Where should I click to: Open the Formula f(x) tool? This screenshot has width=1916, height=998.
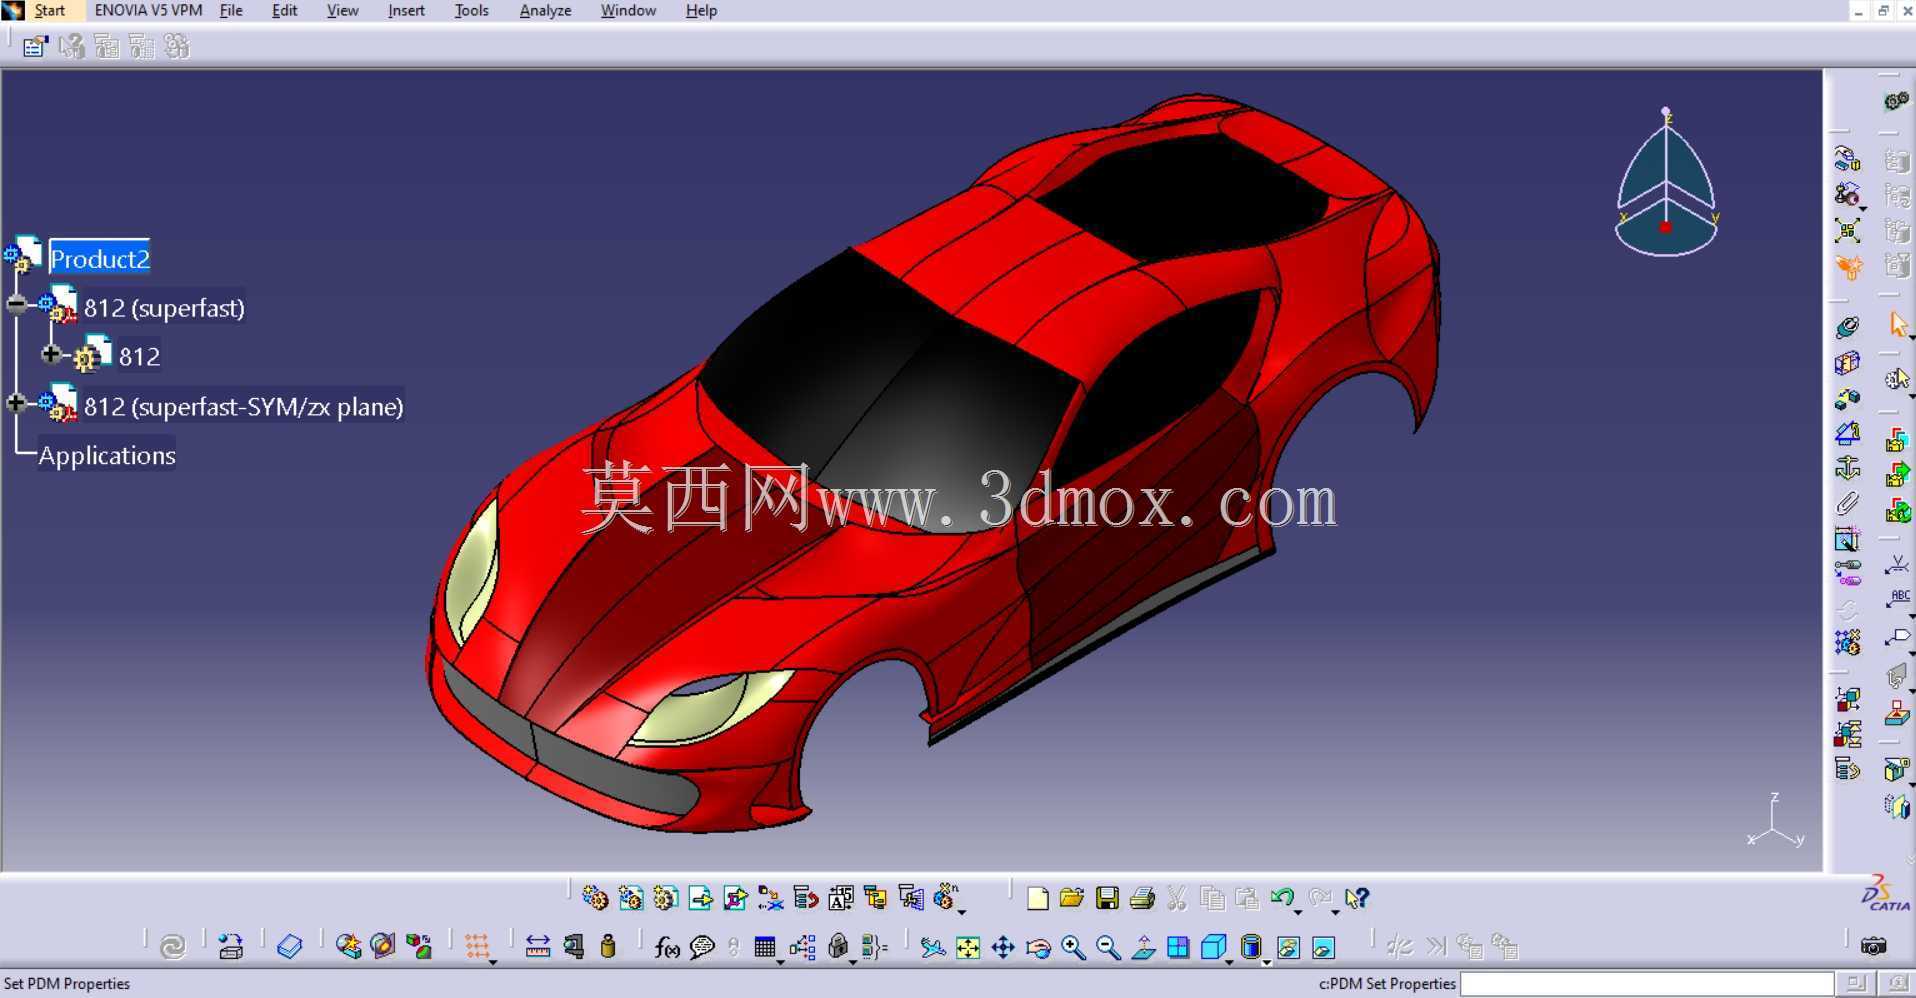click(667, 947)
